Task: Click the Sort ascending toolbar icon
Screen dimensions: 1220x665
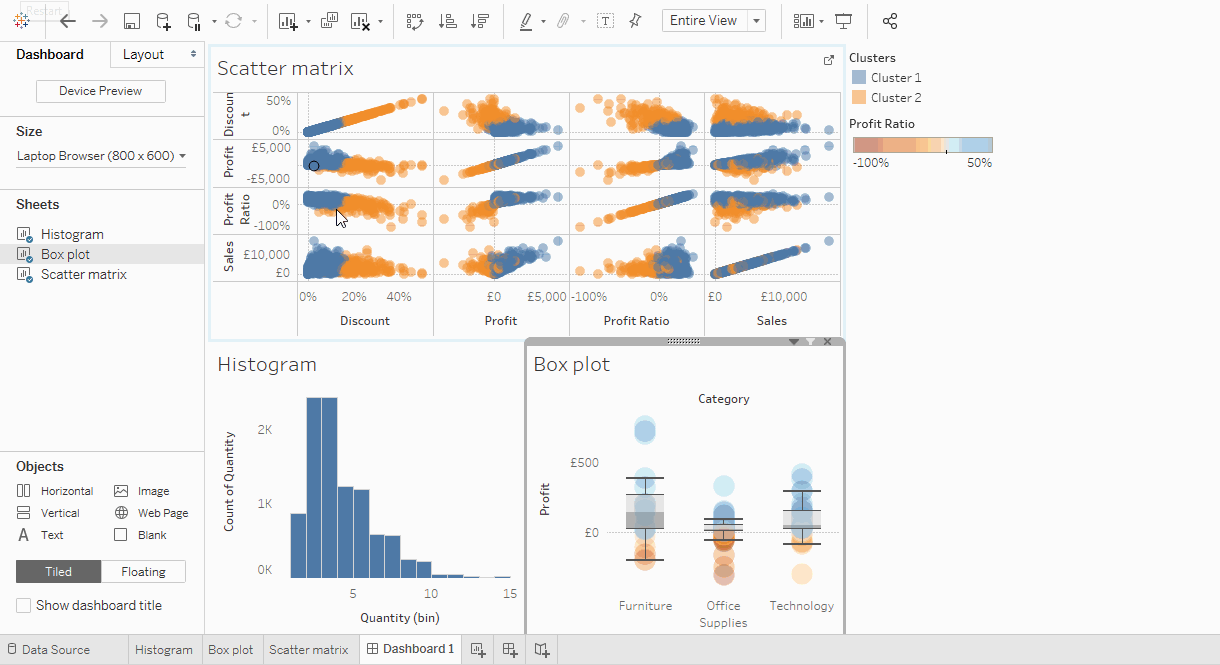Action: (x=448, y=21)
